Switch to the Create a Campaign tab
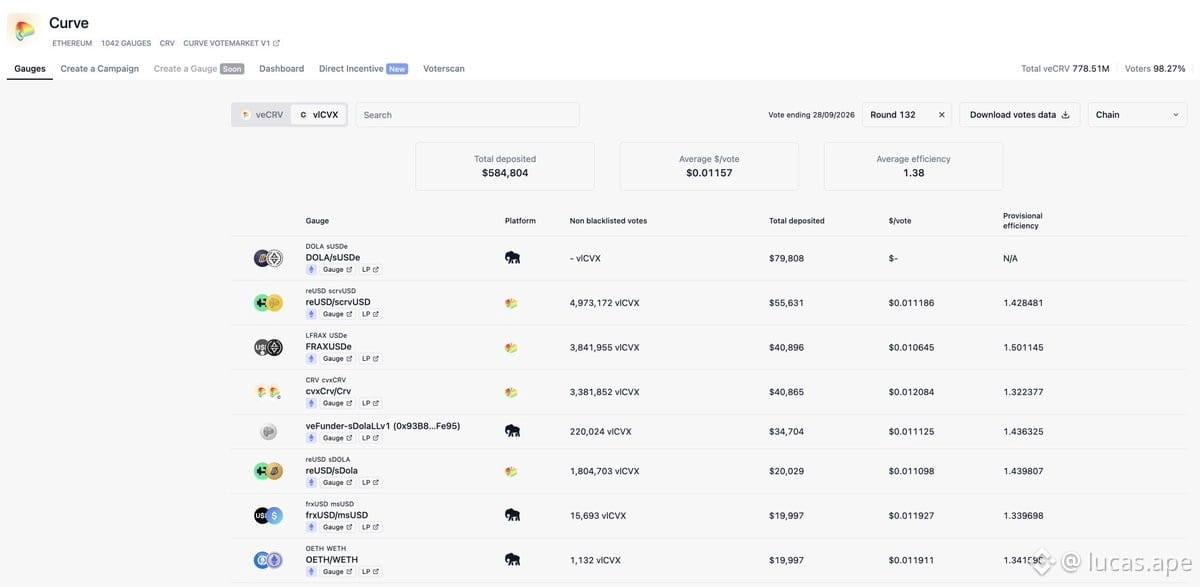This screenshot has height=587, width=1200. tap(100, 69)
